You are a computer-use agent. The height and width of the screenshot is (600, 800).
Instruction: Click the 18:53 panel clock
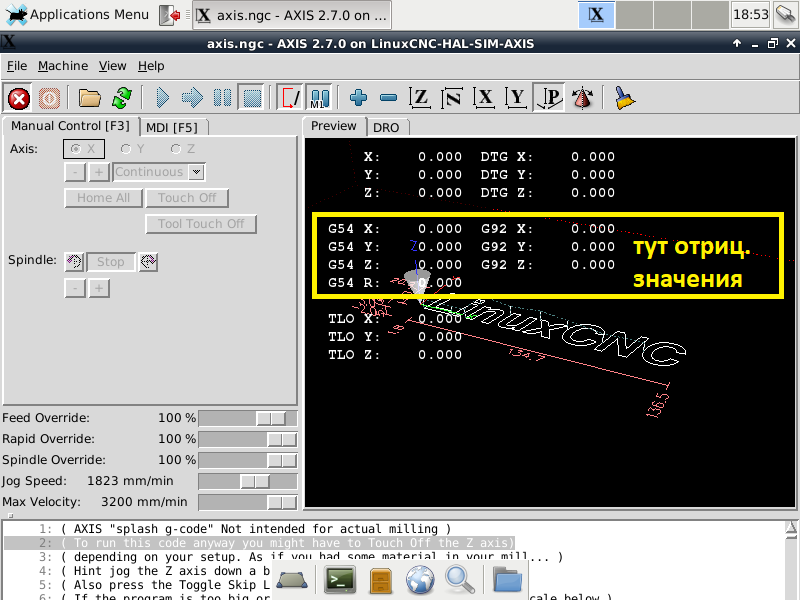pyautogui.click(x=751, y=15)
